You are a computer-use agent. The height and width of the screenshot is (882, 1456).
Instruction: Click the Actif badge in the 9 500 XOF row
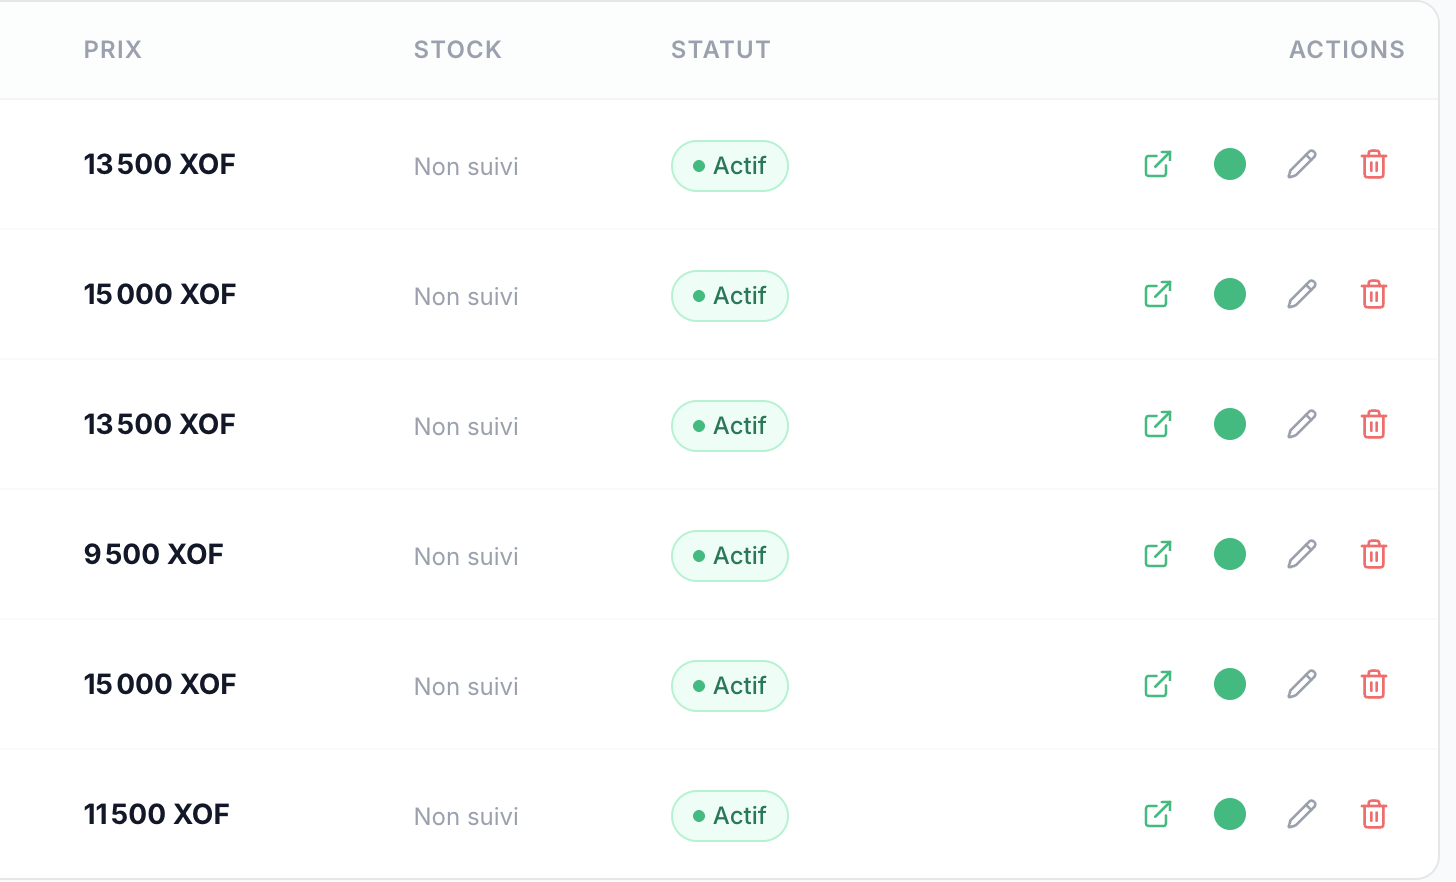(x=730, y=556)
